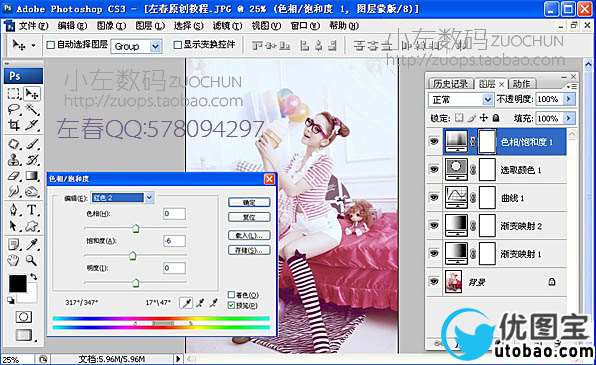Click the eyedropper in Hue/Saturation dialog

186,303
